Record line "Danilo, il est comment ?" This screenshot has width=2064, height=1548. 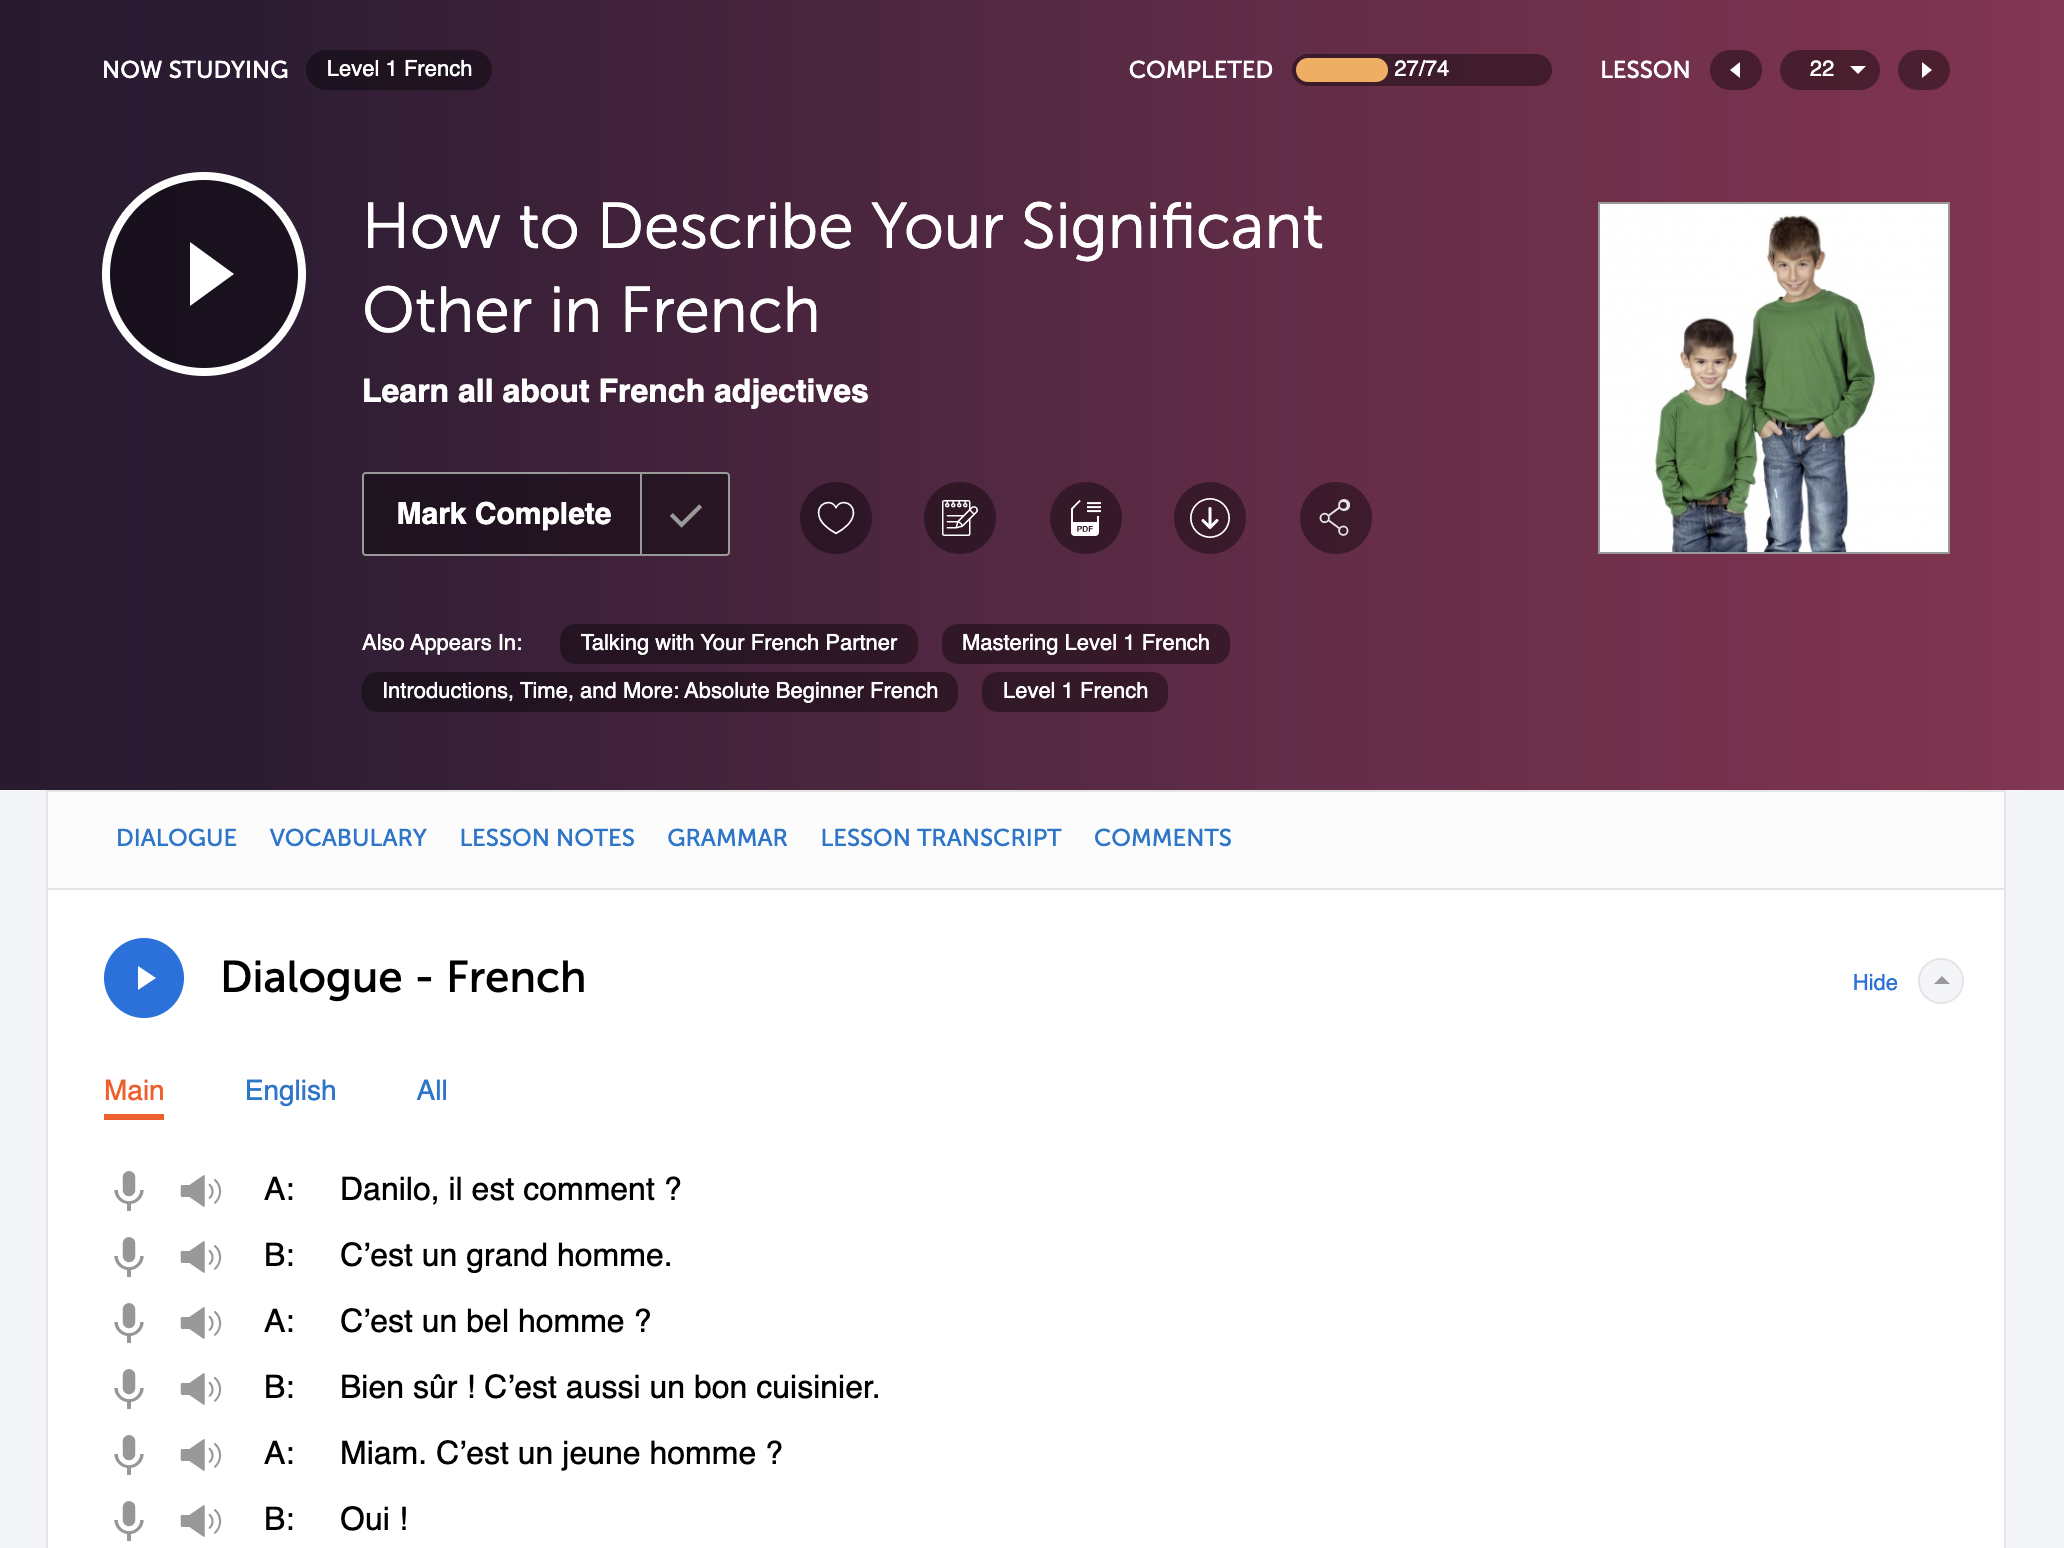pos(129,1190)
